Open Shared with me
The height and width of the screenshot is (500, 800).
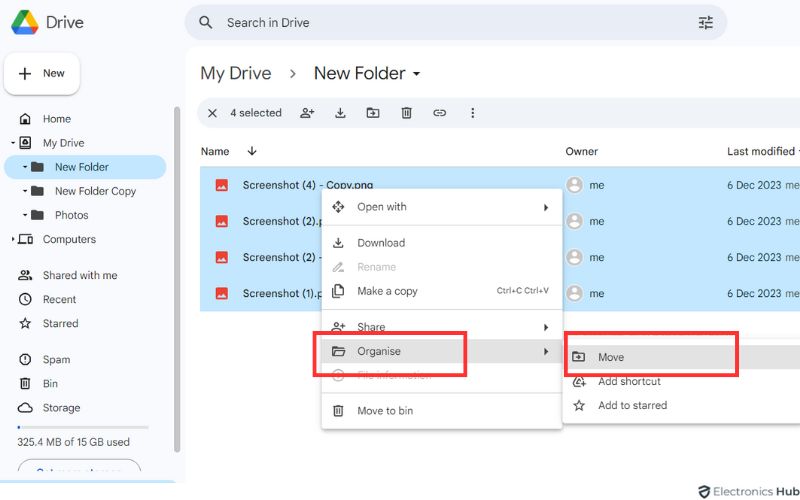[x=80, y=276]
